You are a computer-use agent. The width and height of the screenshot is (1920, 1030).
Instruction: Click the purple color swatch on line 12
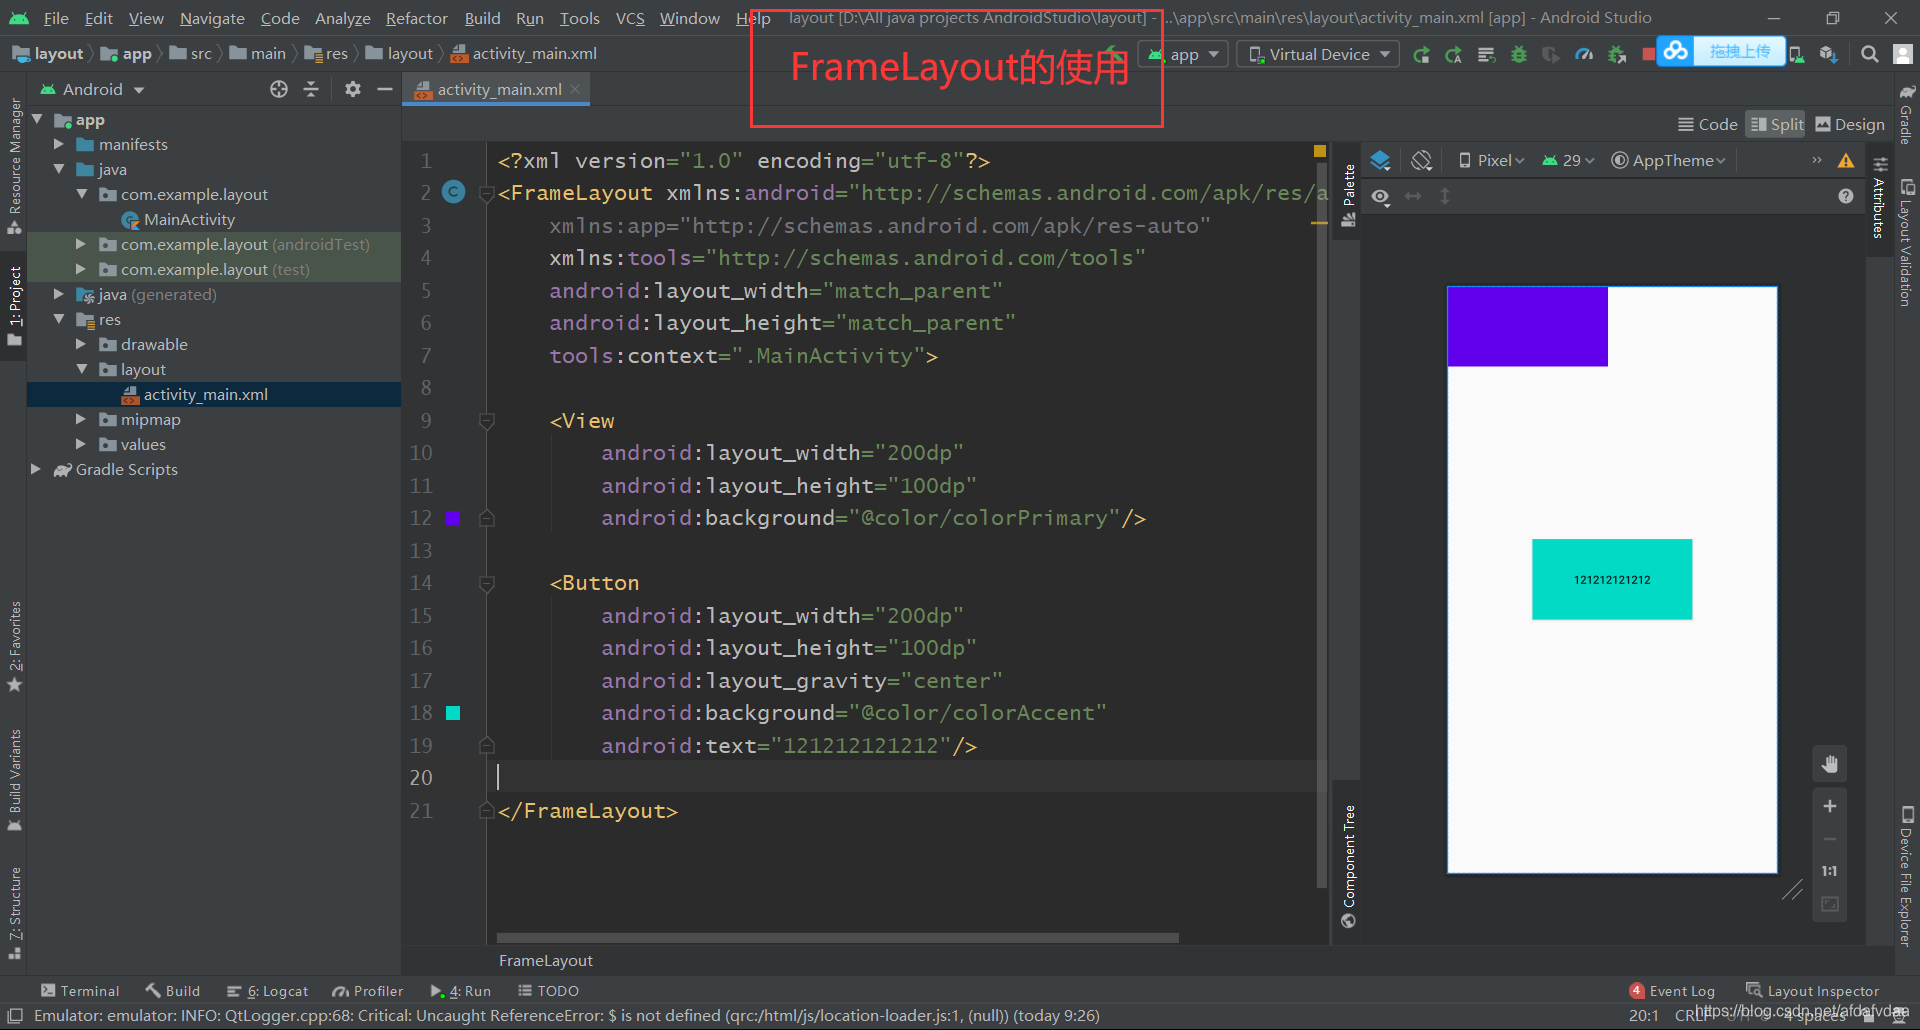(454, 518)
